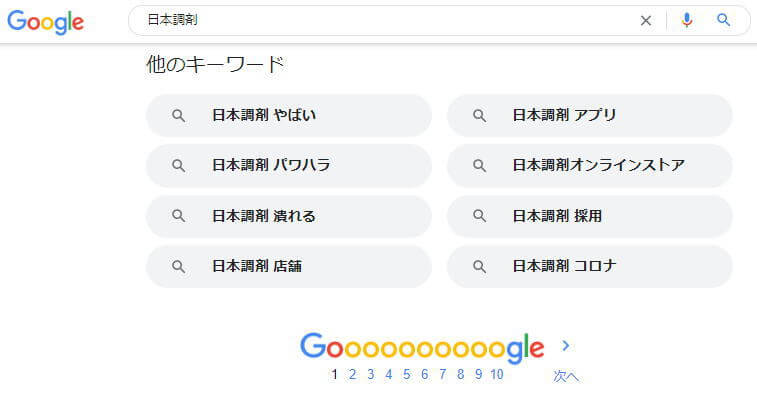This screenshot has height=406, width=757.
Task: Open results page 7
Action: tap(442, 375)
